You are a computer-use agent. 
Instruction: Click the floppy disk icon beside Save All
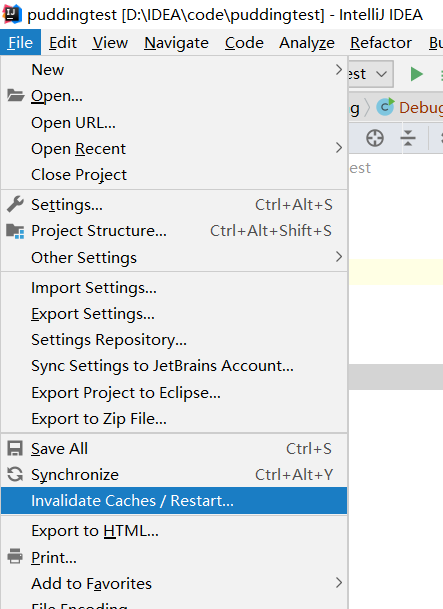click(15, 448)
